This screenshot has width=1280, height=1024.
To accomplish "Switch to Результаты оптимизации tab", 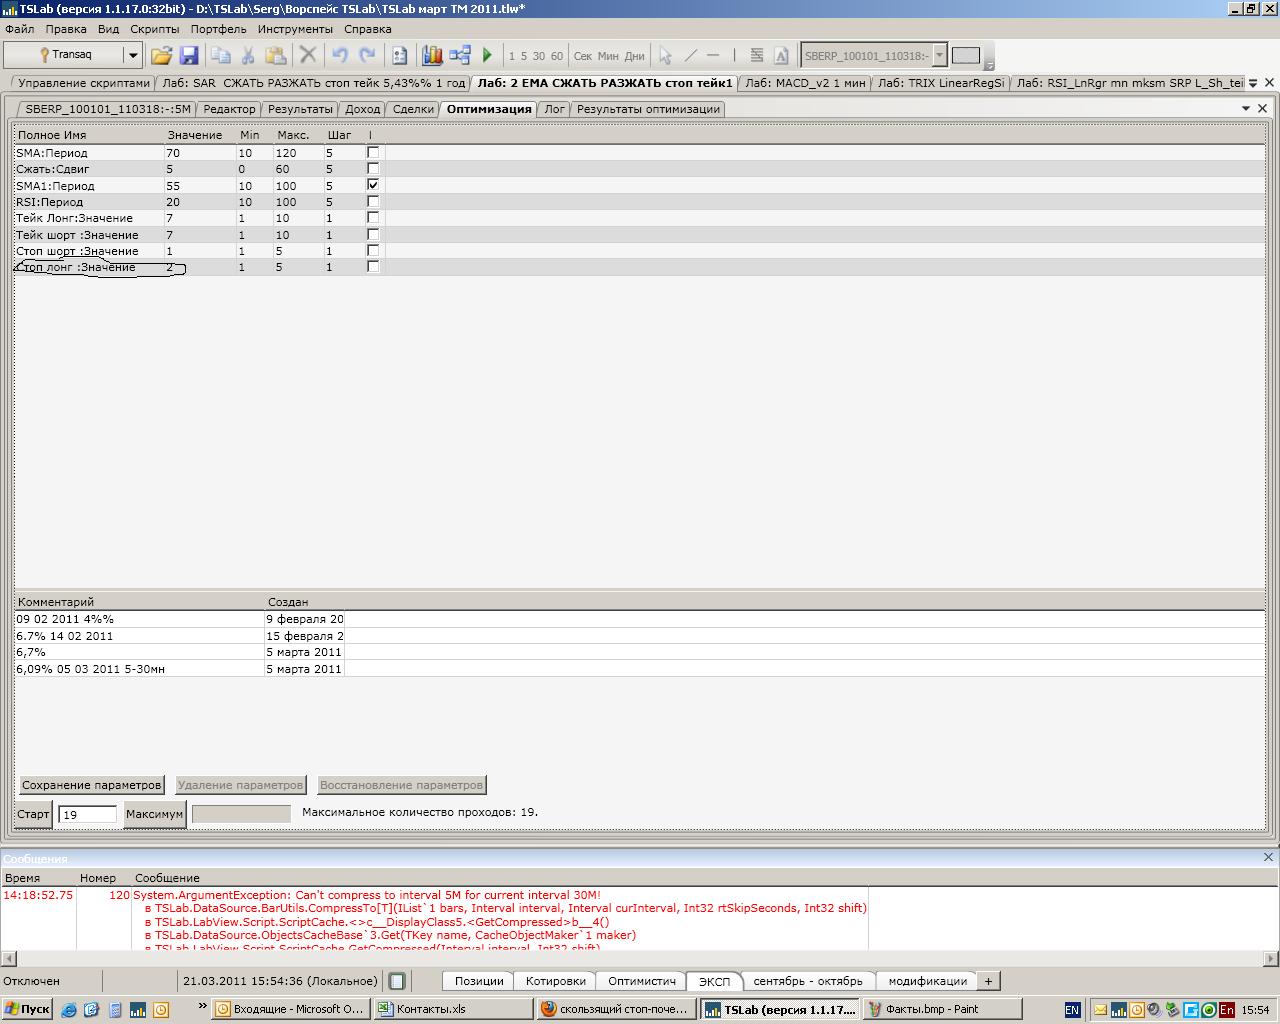I will point(647,109).
